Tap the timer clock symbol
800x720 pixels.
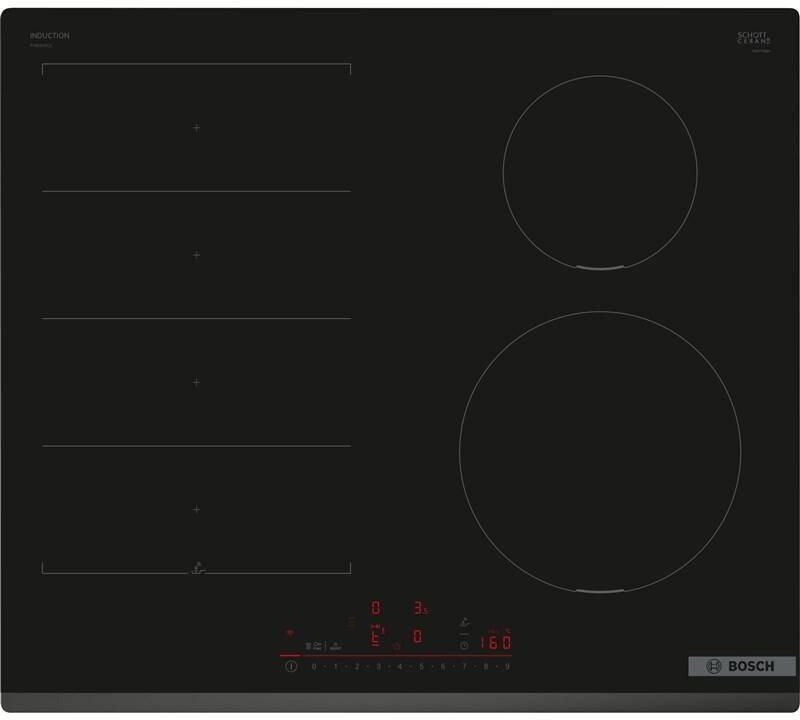coord(464,645)
